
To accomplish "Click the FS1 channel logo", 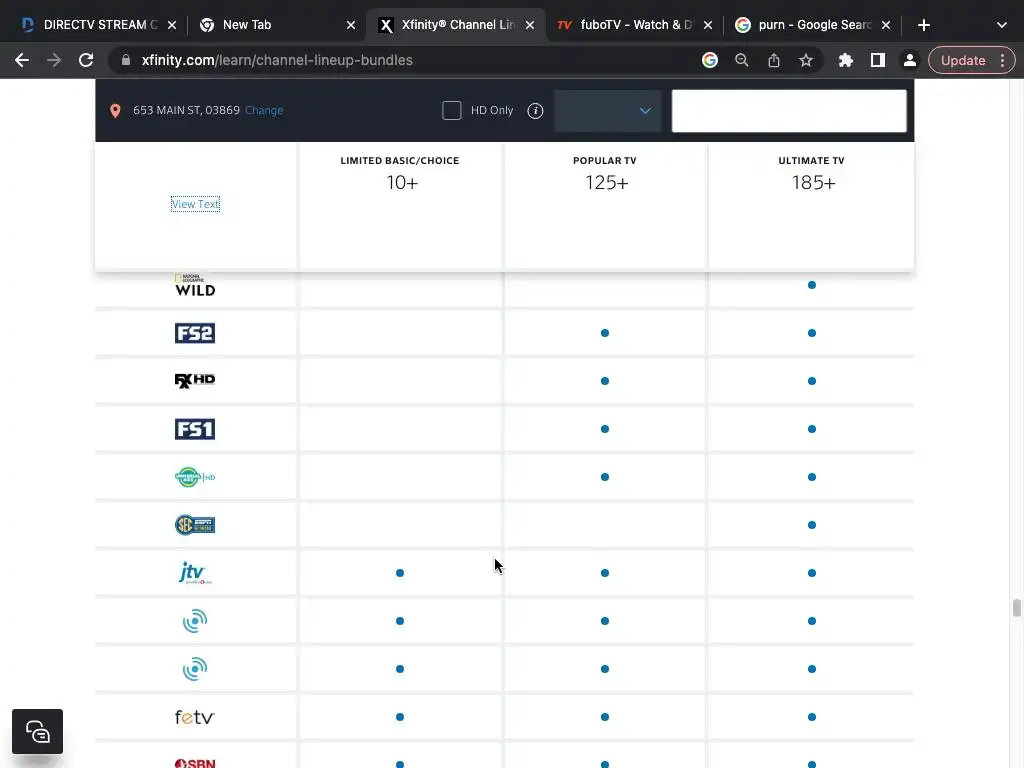I will point(195,429).
